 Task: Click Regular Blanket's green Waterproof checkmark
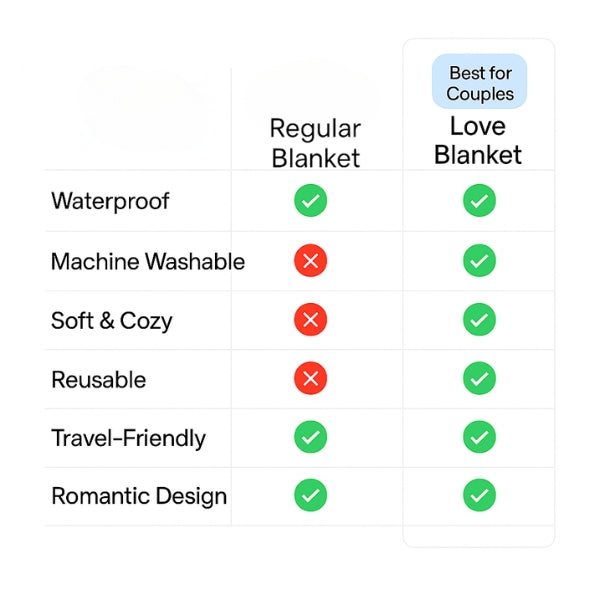tap(310, 201)
